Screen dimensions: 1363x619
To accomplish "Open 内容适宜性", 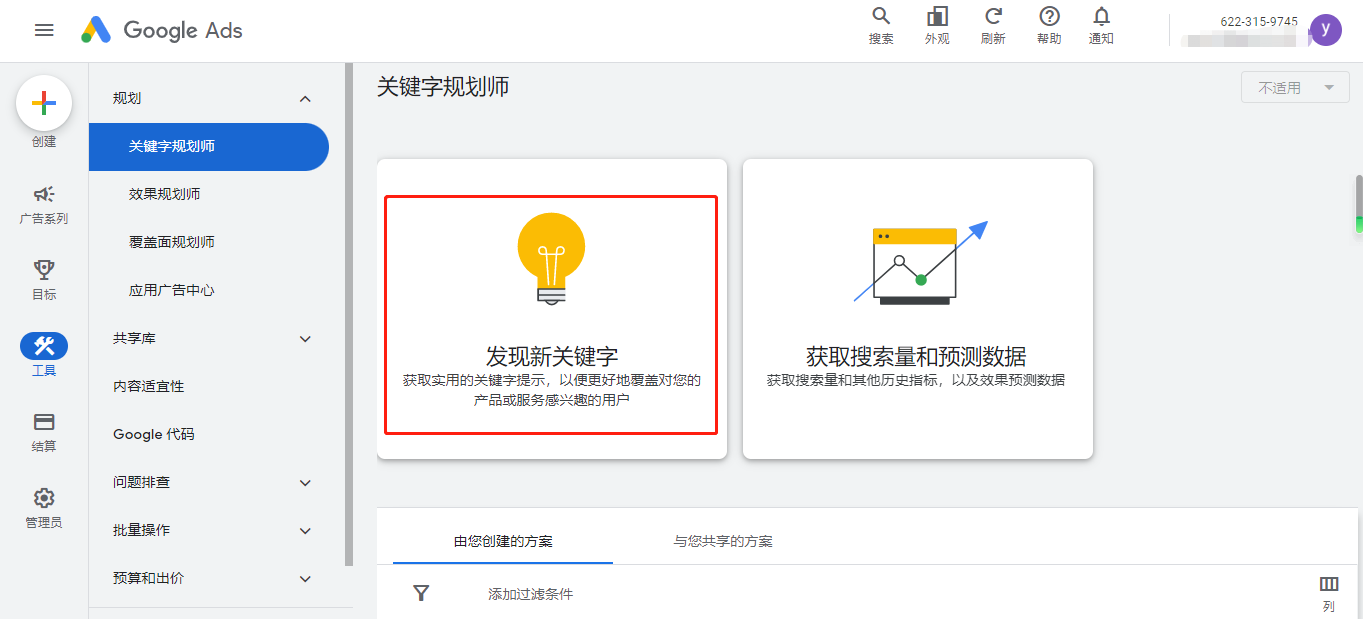I will [149, 386].
